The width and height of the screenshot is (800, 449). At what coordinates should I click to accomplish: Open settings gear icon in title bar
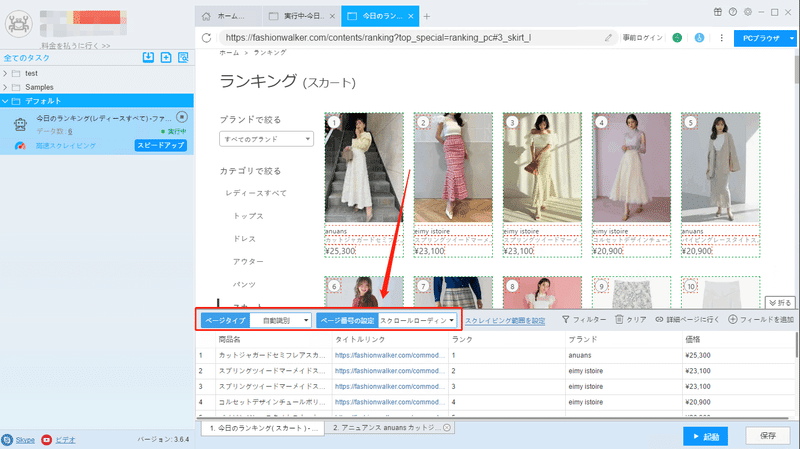747,12
